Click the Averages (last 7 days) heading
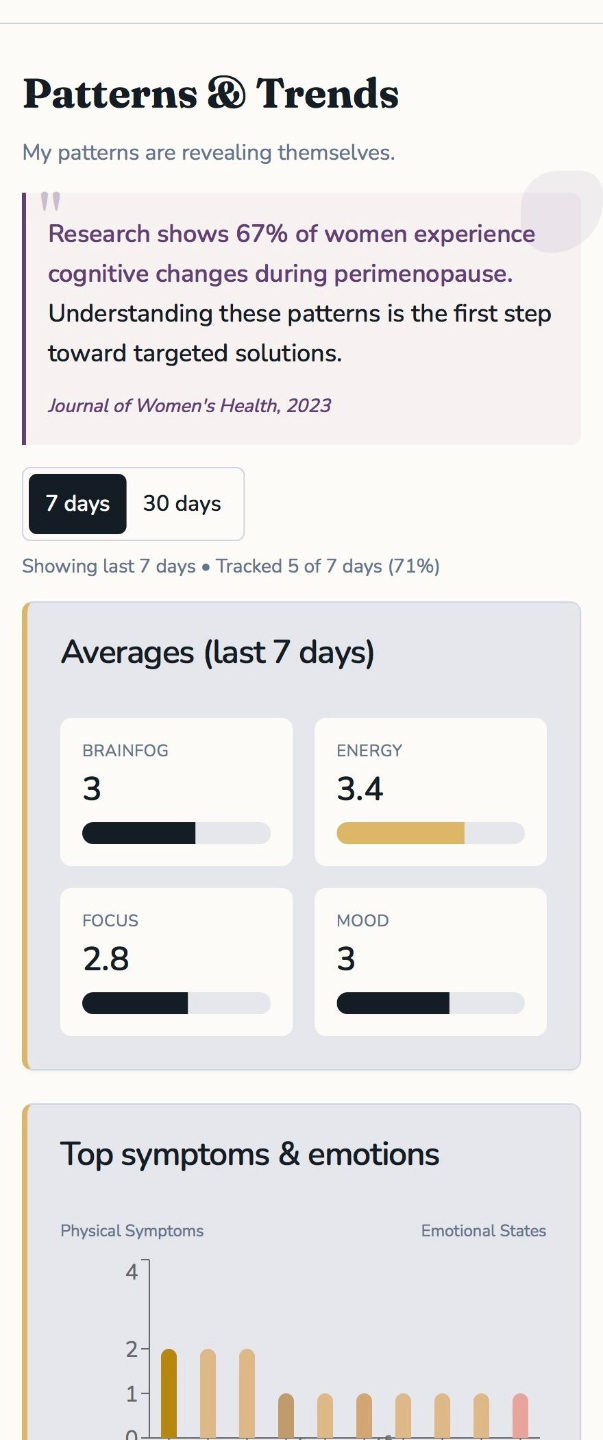 tap(218, 653)
